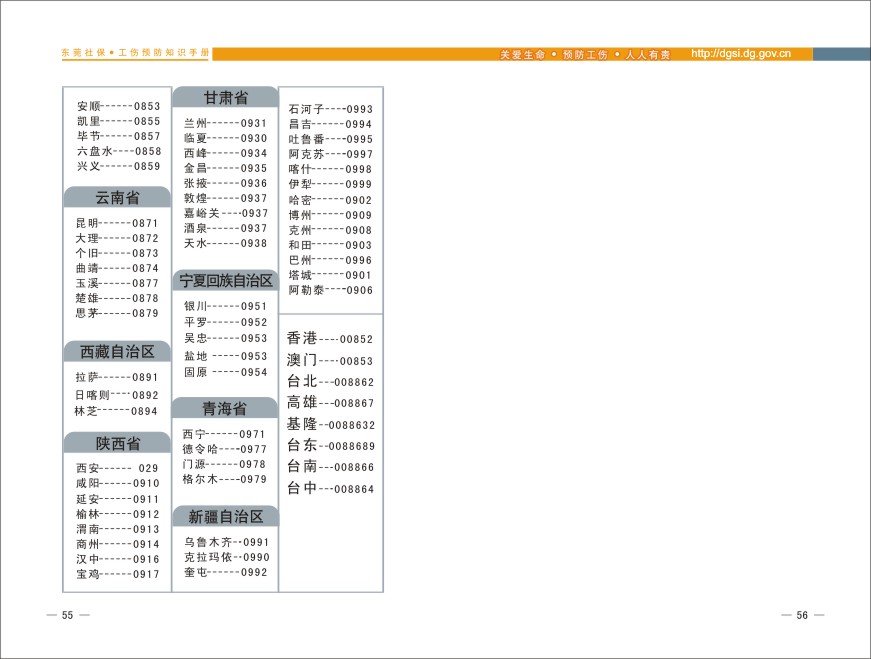The width and height of the screenshot is (871, 659).
Task: Click the 楚雄 0878 entry
Action: click(x=117, y=298)
